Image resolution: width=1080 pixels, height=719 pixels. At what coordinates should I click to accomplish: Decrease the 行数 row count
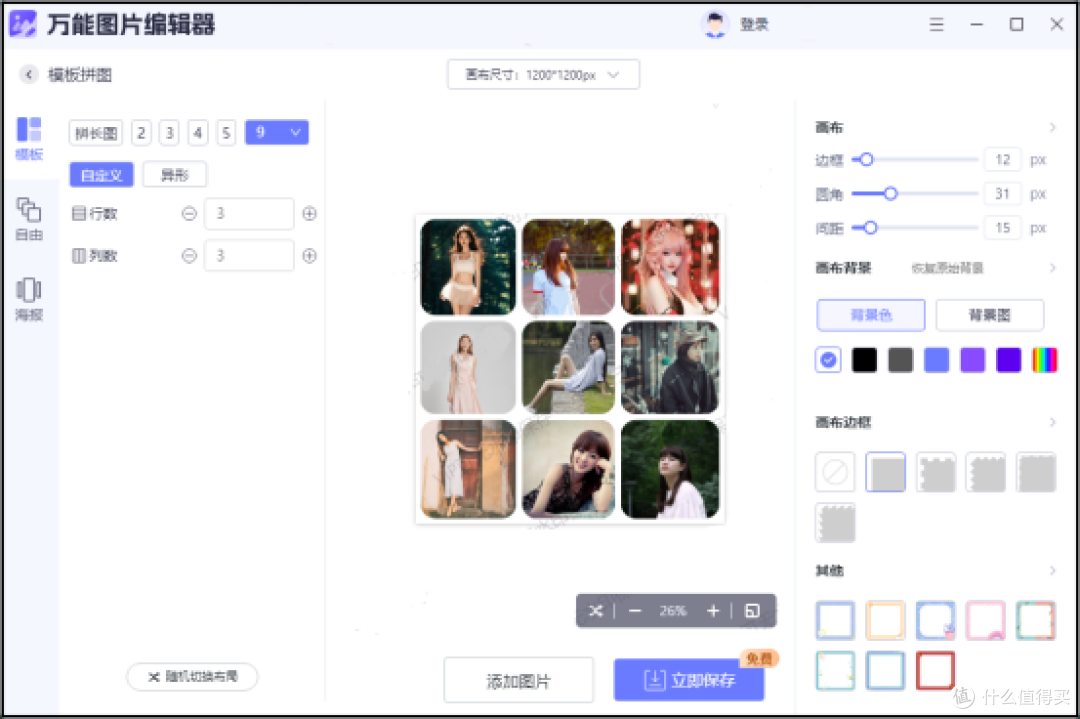[x=189, y=213]
